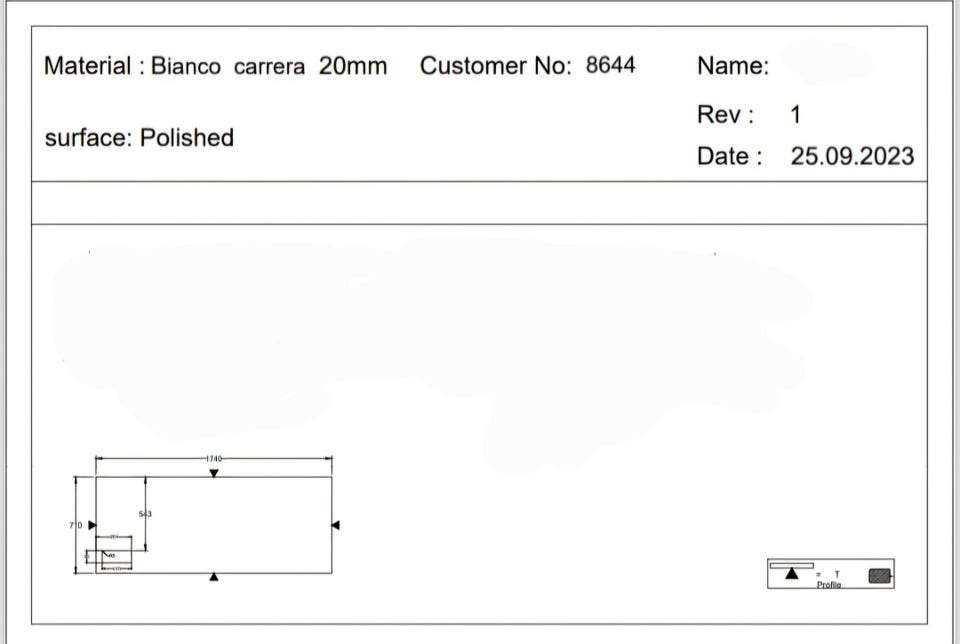The width and height of the screenshot is (960, 644).
Task: Click the legend's black triangle profile symbol
Action: click(792, 574)
